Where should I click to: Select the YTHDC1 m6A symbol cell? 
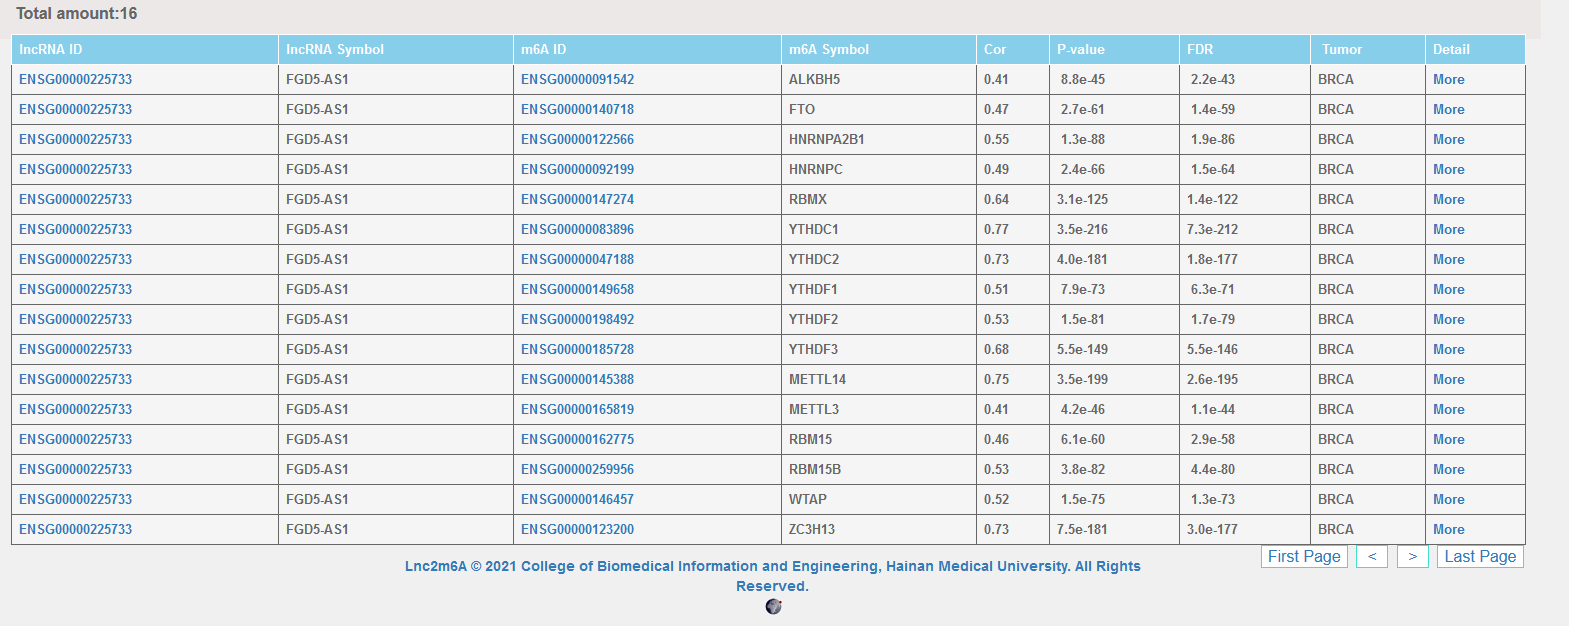[x=879, y=229]
